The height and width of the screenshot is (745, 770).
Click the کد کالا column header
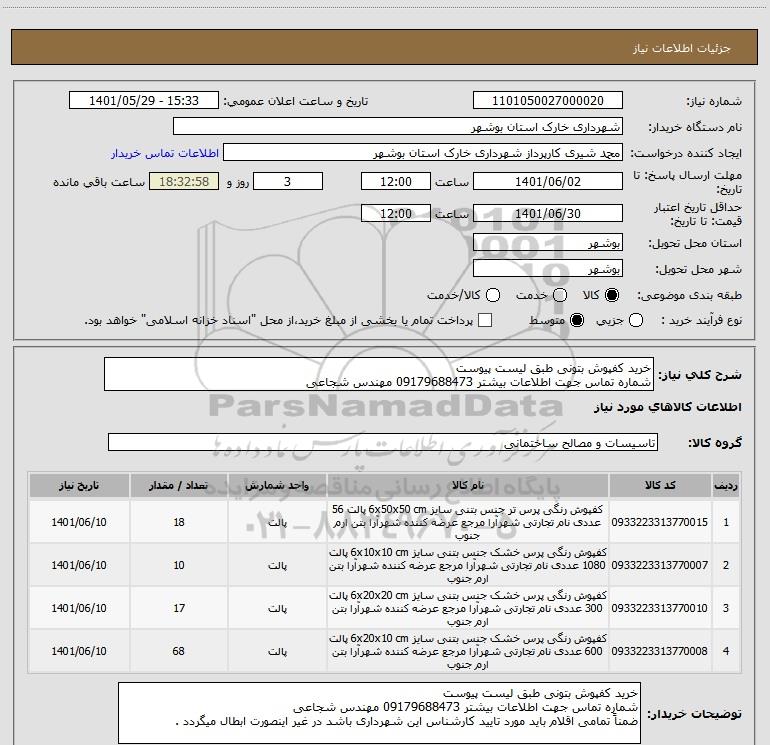coord(660,486)
